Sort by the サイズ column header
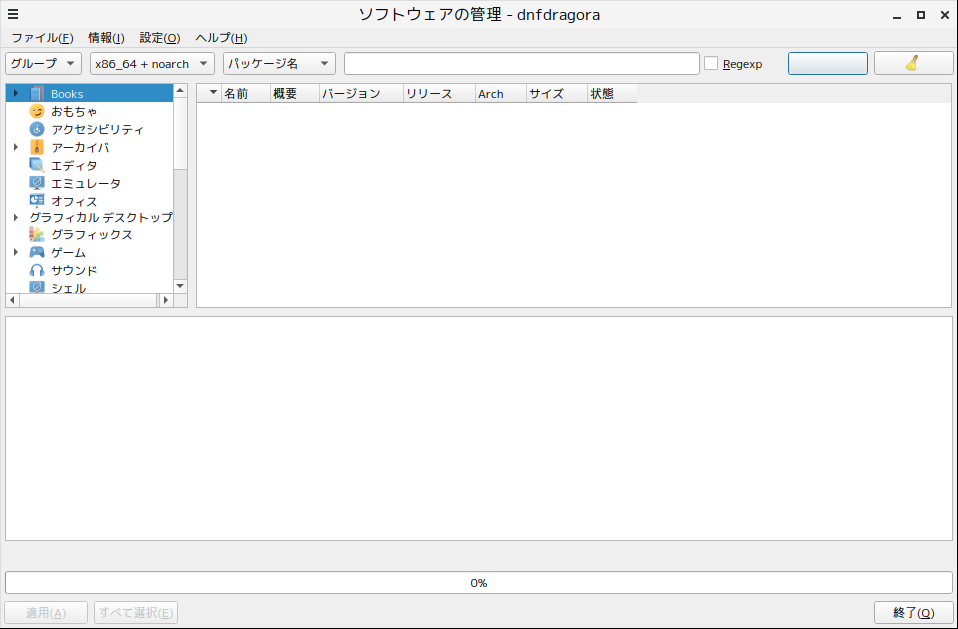The image size is (958, 629). pos(557,93)
